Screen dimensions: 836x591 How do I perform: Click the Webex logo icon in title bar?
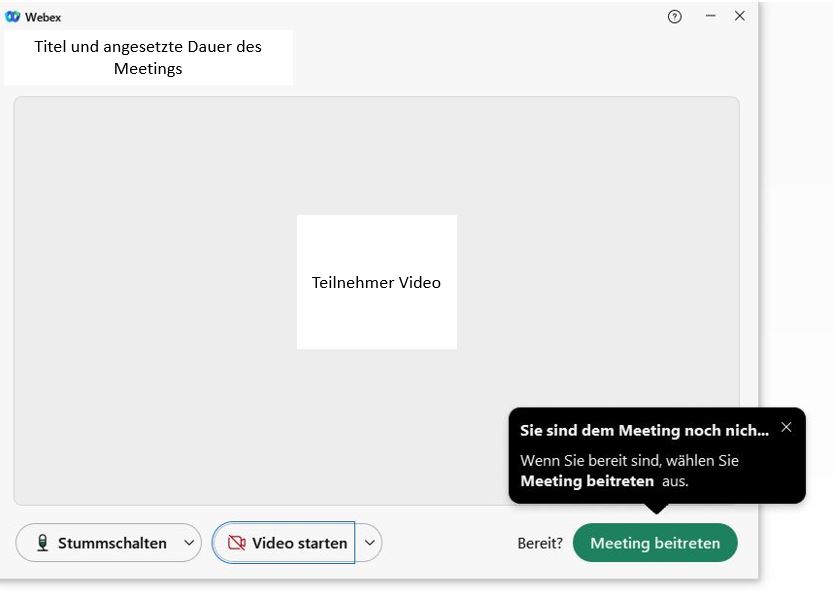[13, 17]
